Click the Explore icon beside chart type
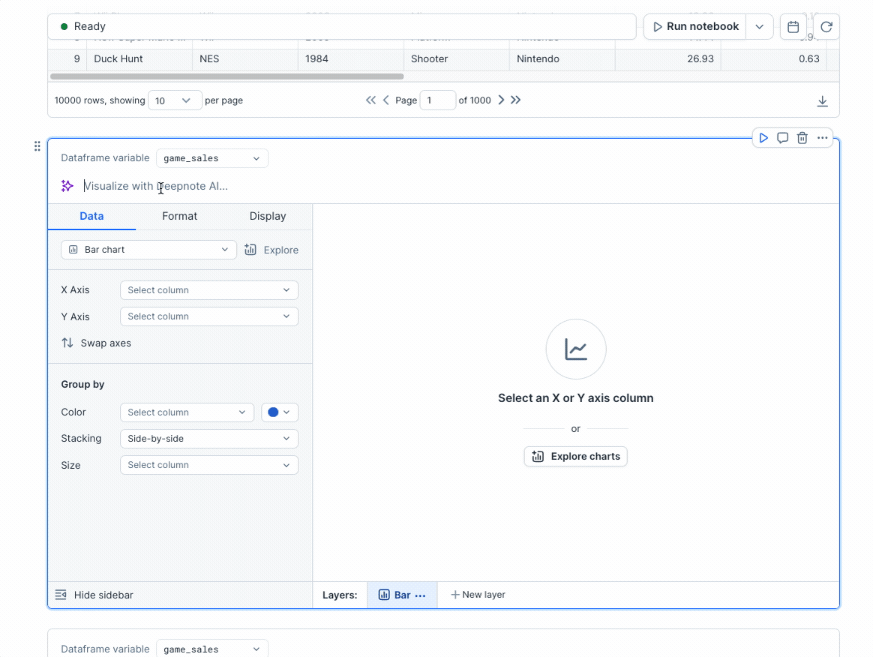 pyautogui.click(x=251, y=250)
